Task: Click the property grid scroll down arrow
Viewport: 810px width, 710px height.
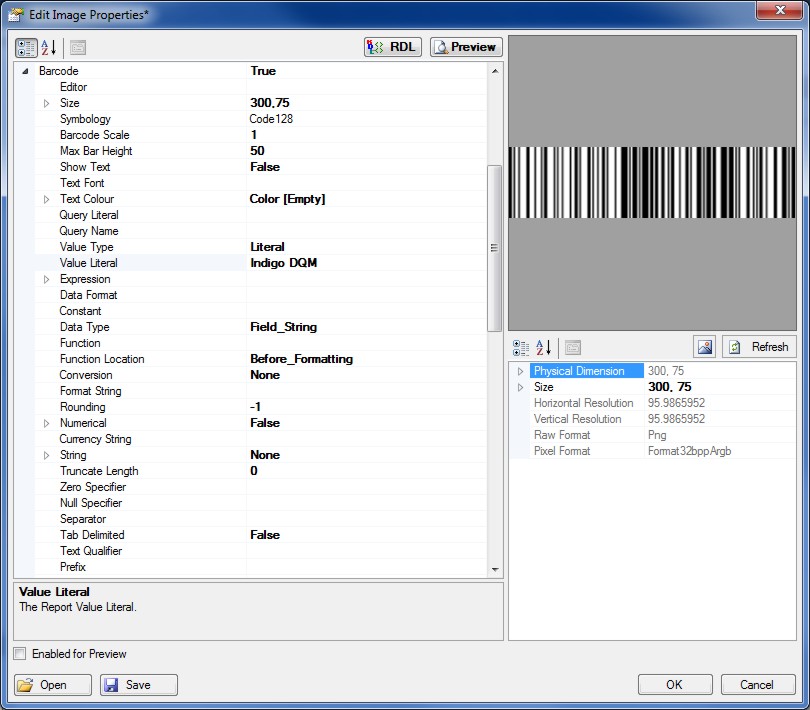Action: point(495,569)
